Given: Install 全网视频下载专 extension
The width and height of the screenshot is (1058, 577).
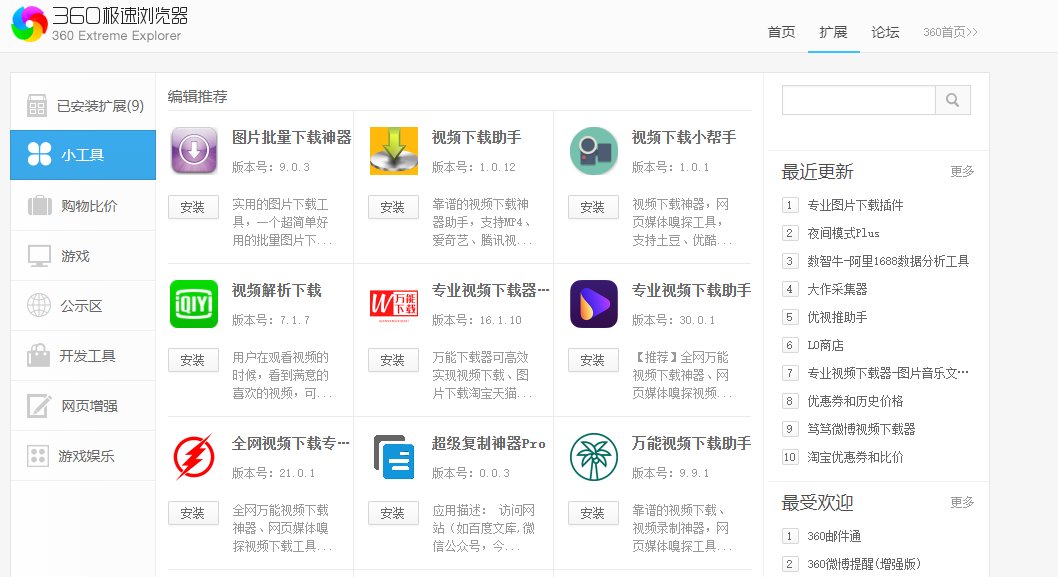Looking at the screenshot, I should pos(193,514).
